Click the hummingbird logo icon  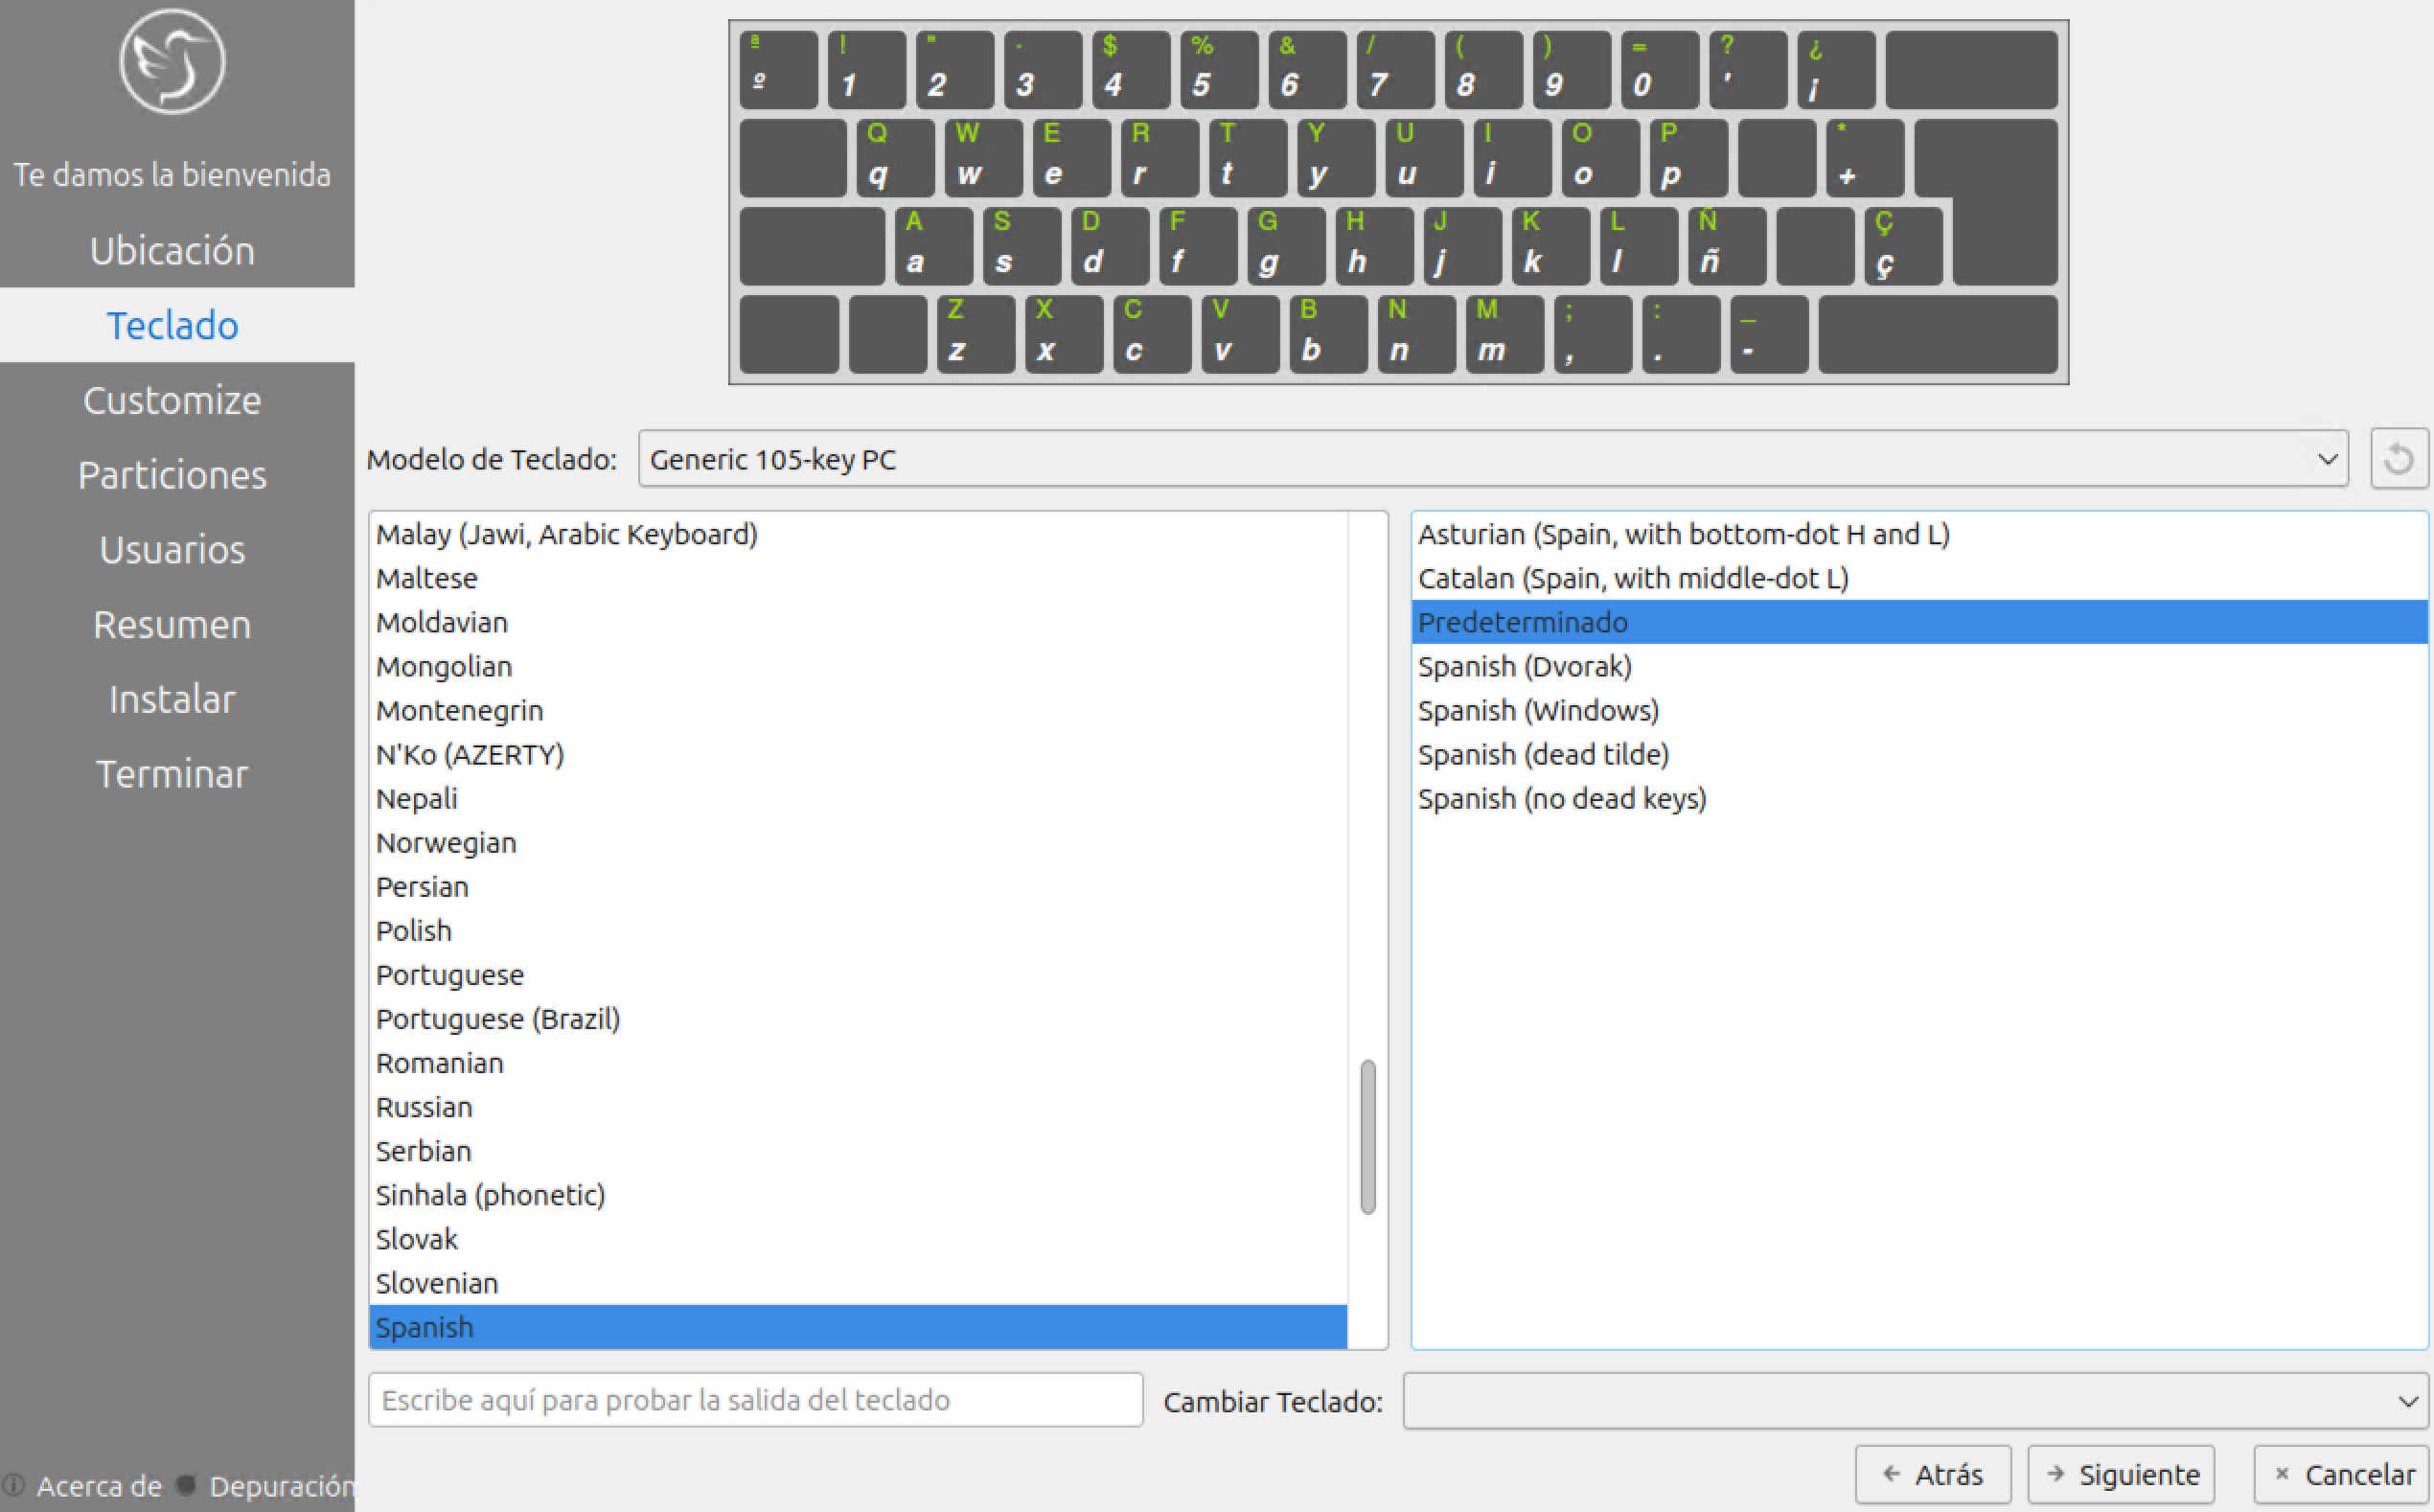(x=172, y=62)
